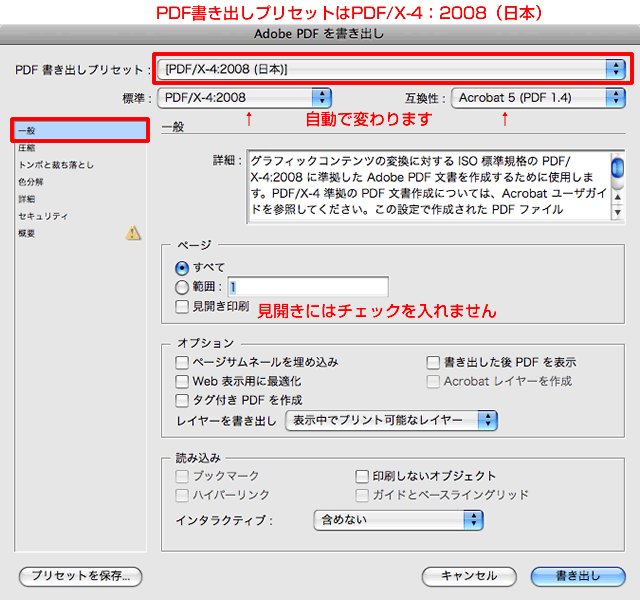Image resolution: width=640 pixels, height=600 pixels.
Task: Select the すべて radio button
Action: (182, 268)
